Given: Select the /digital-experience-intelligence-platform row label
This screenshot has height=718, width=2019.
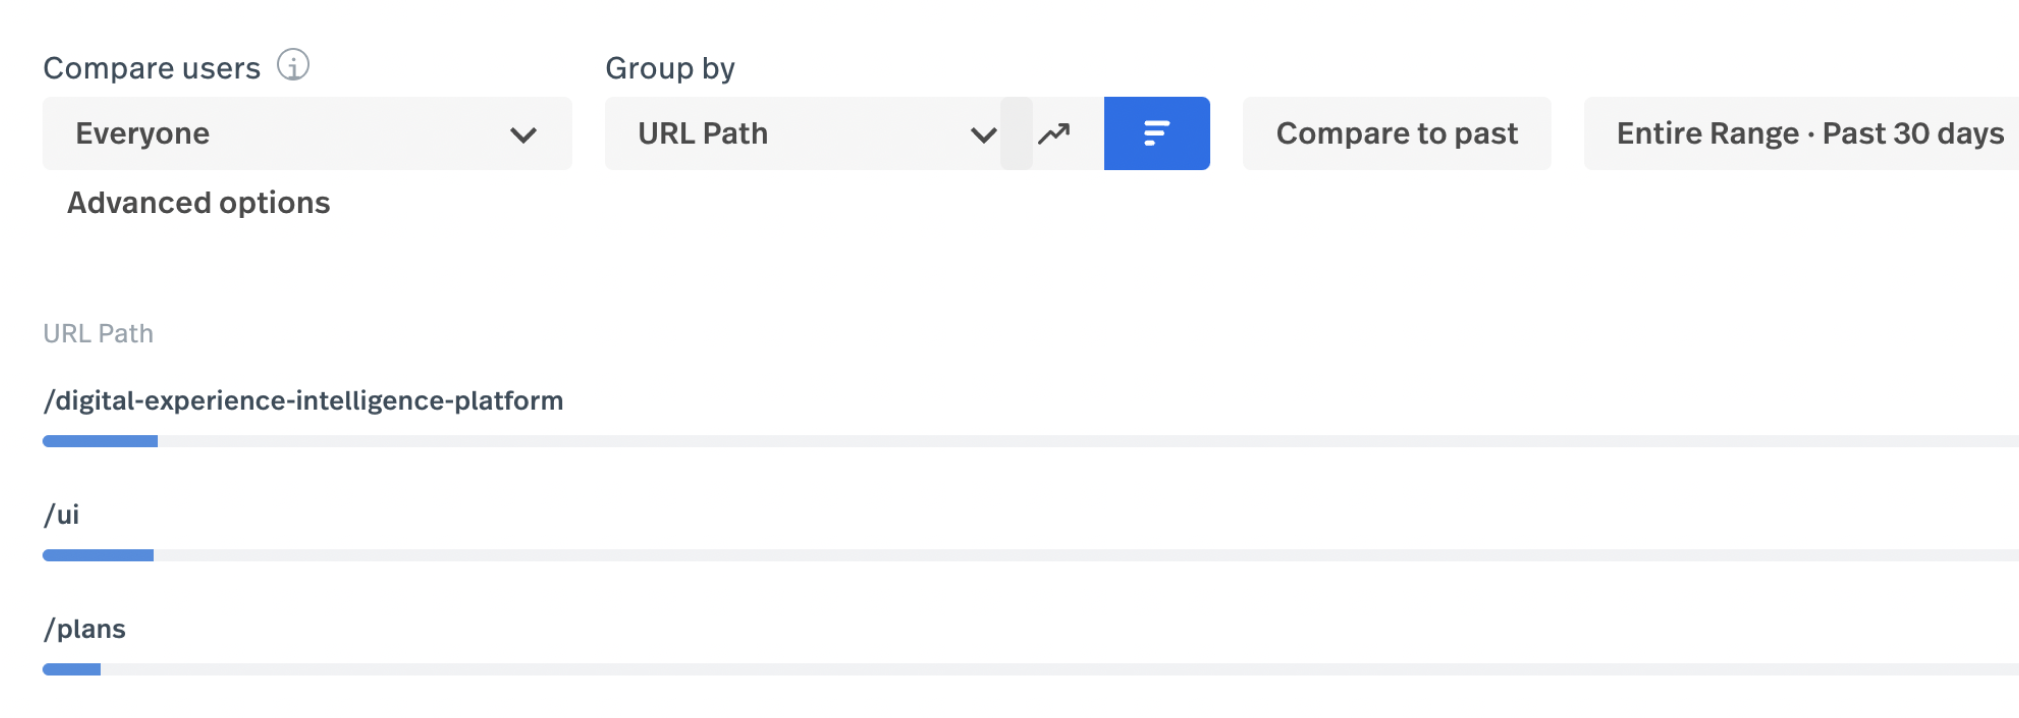Looking at the screenshot, I should pyautogui.click(x=303, y=401).
